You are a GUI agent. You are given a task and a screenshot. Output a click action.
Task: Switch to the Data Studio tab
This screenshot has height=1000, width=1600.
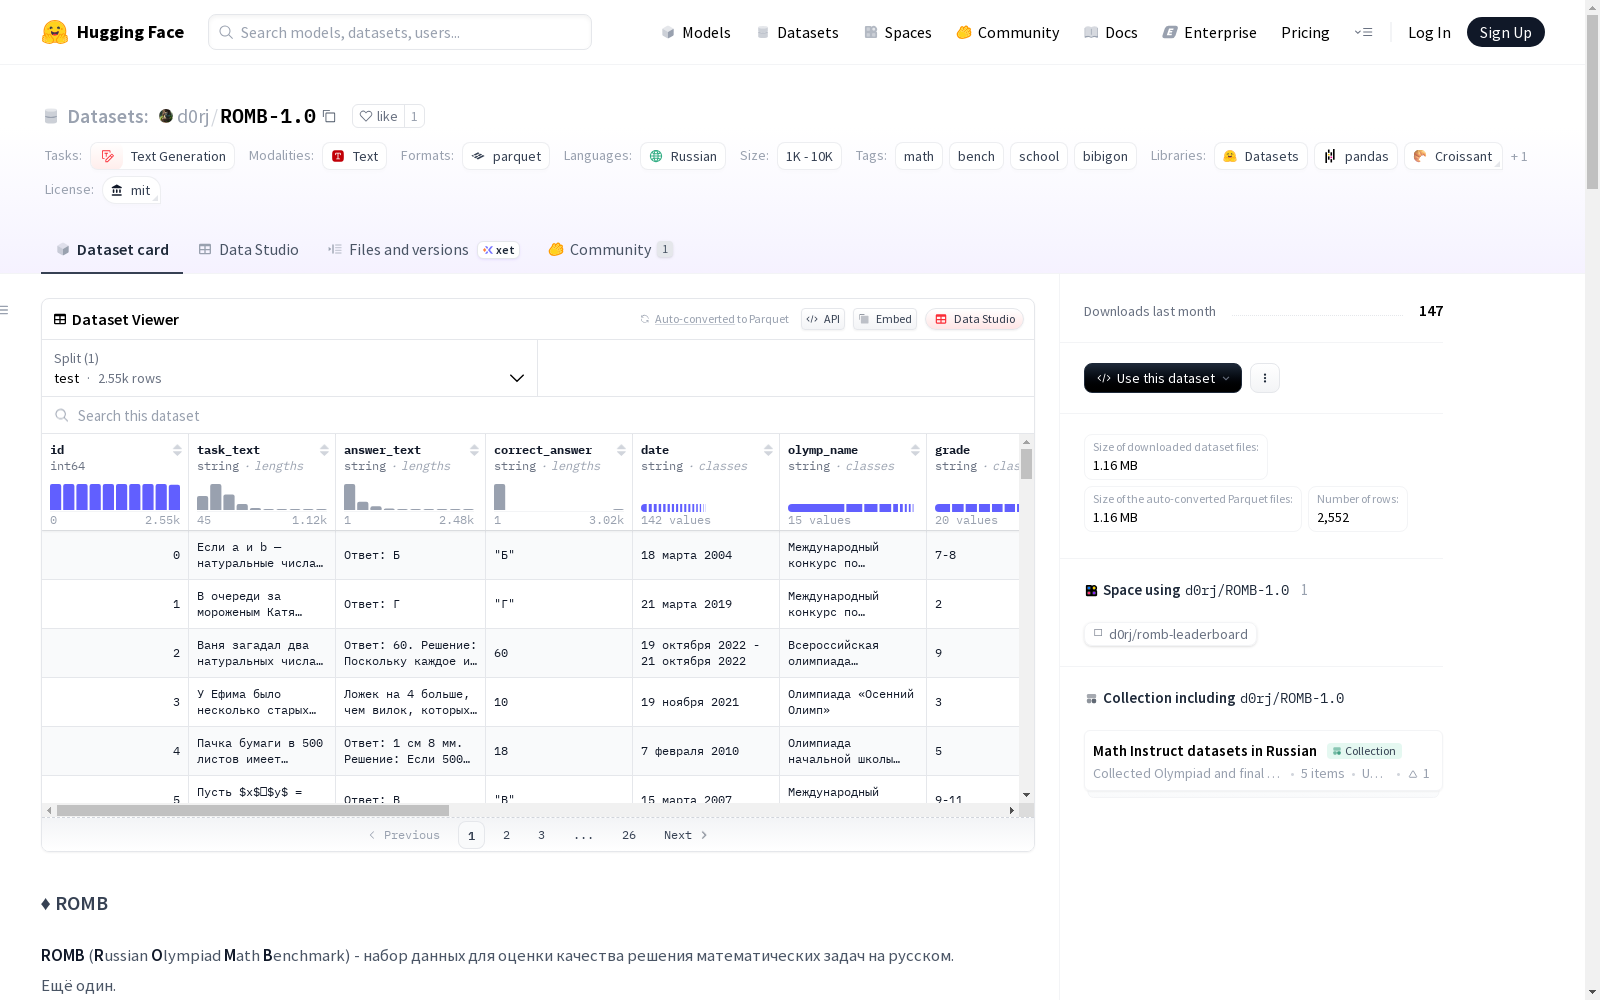click(249, 250)
